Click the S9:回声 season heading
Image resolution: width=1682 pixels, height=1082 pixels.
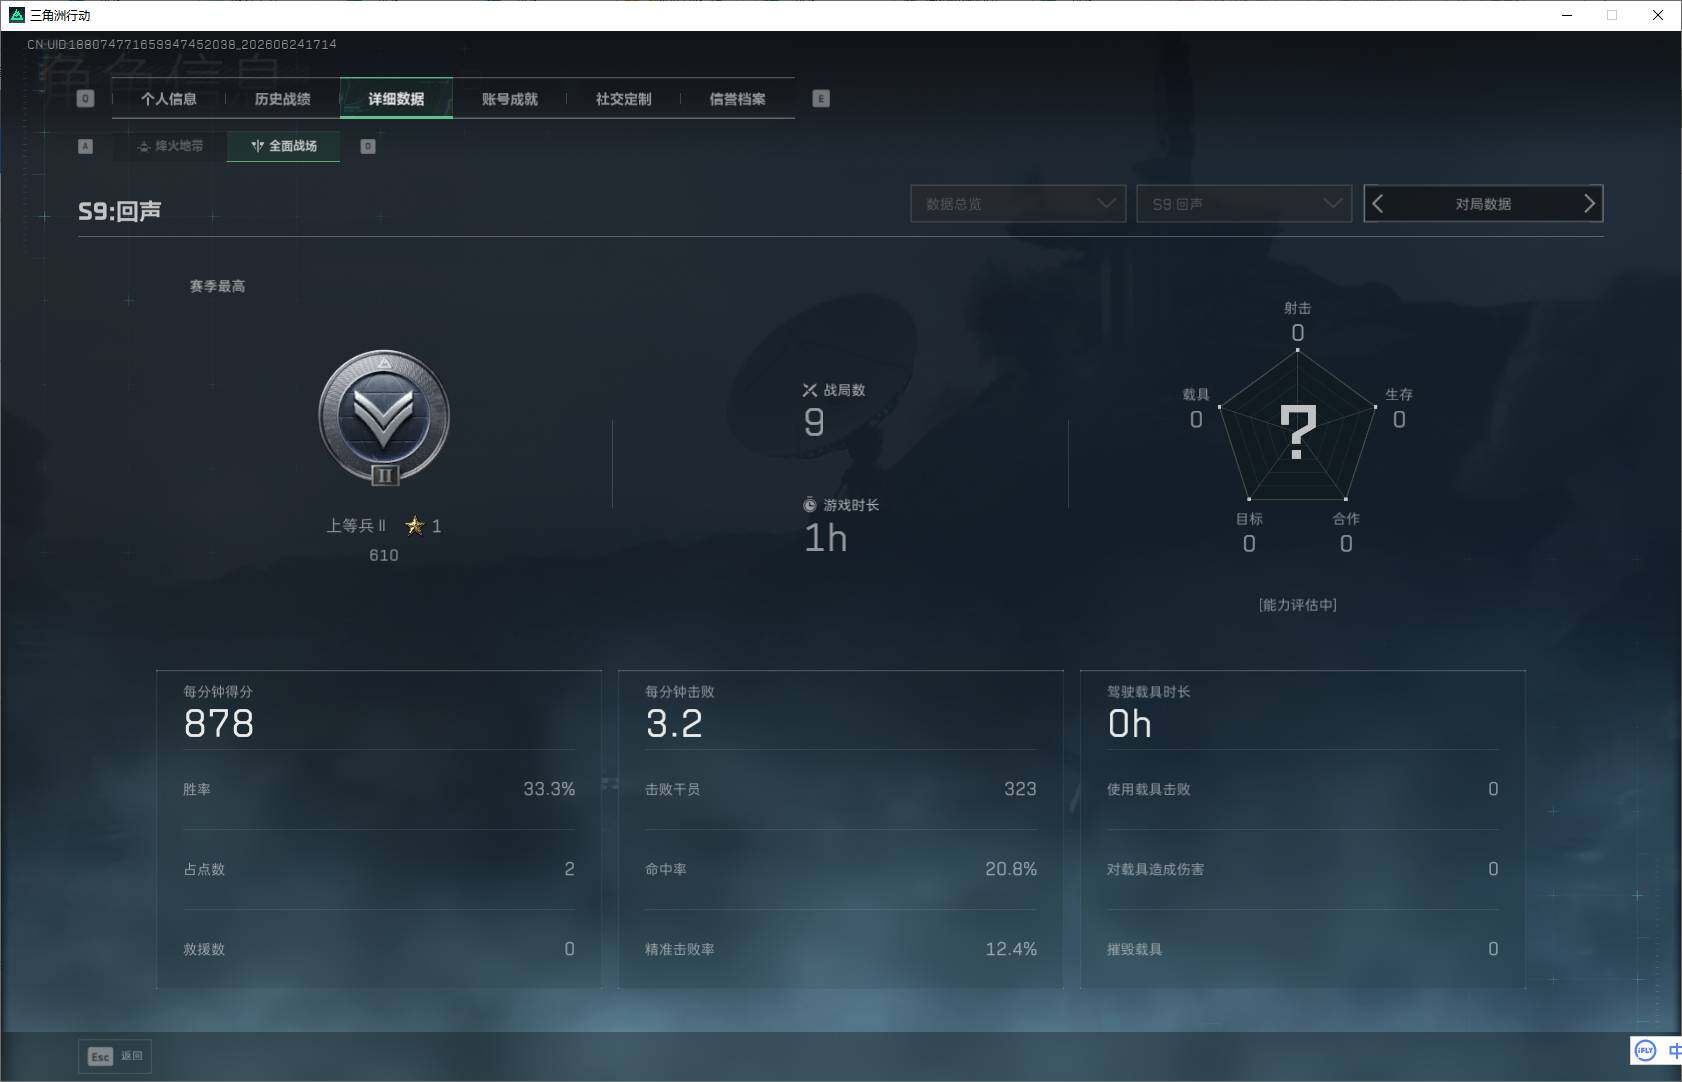120,211
